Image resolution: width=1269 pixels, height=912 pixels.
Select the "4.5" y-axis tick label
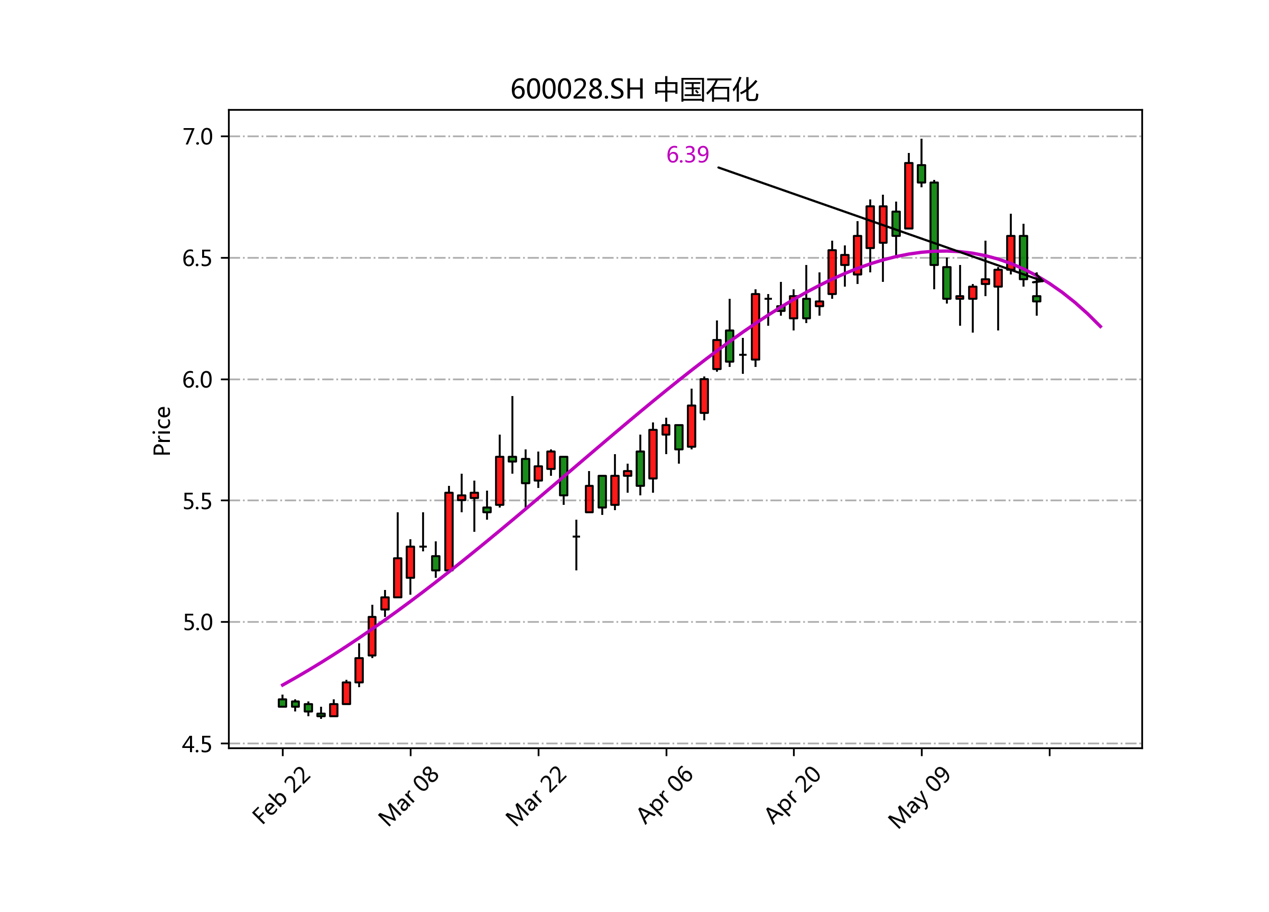(200, 744)
